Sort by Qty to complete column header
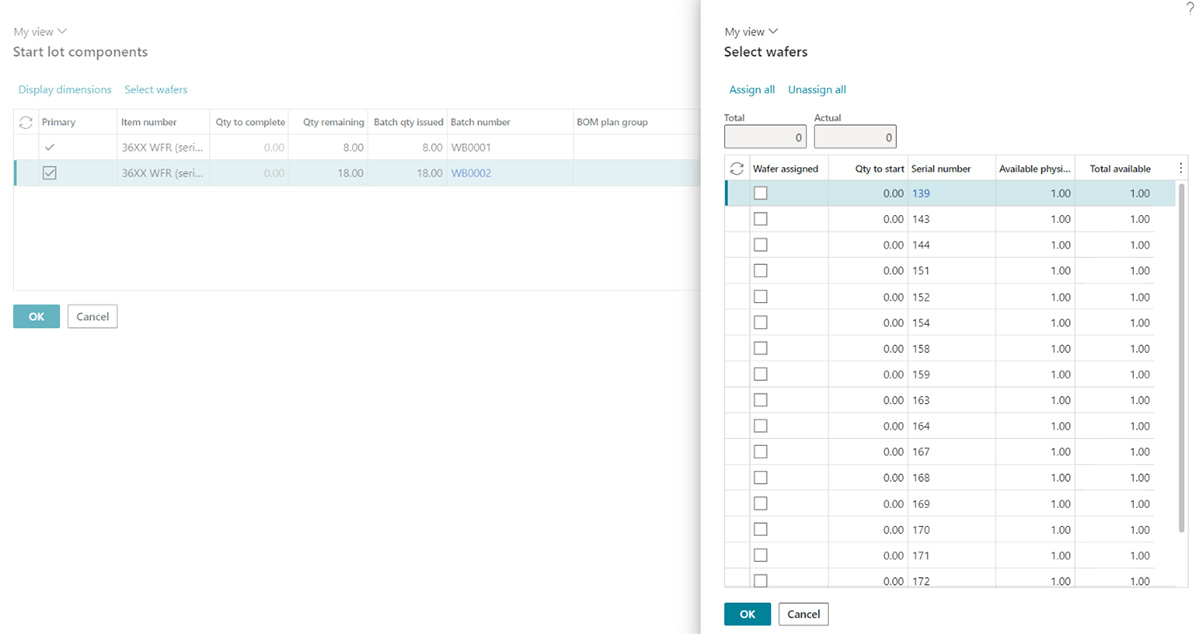 tap(251, 122)
